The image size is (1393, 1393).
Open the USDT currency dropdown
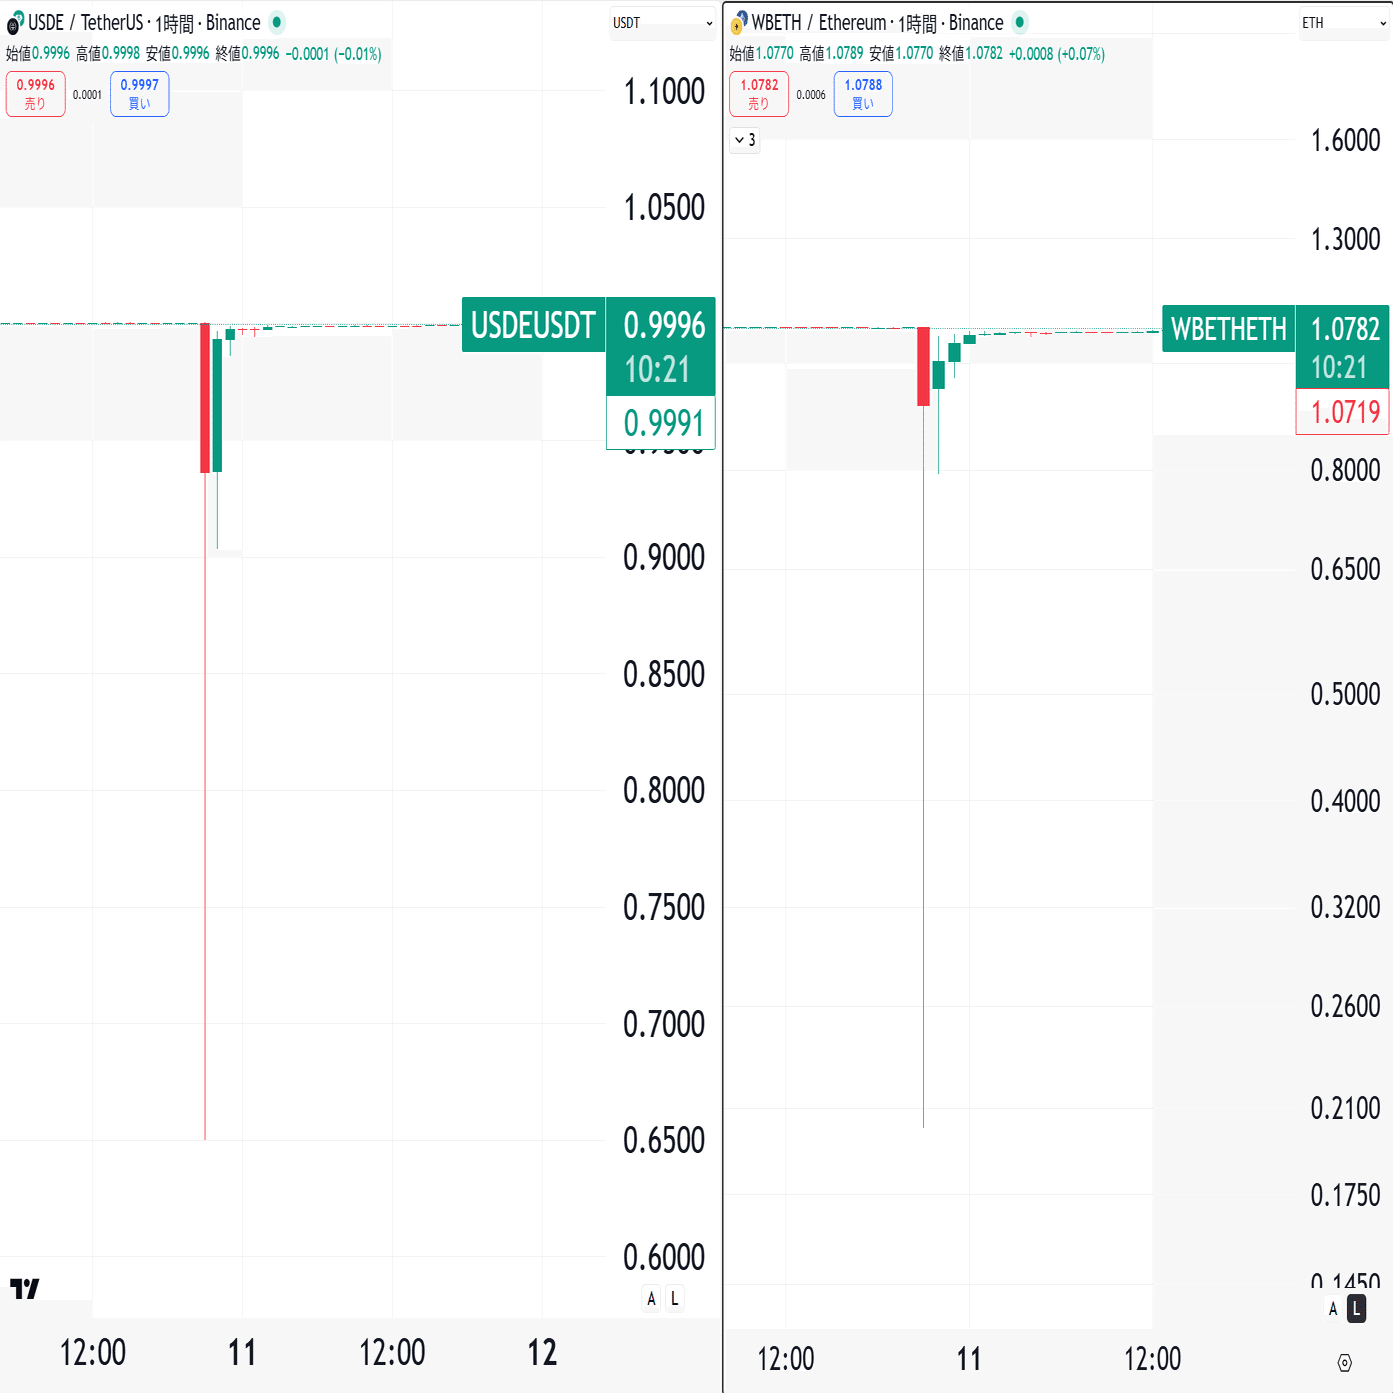click(x=662, y=23)
